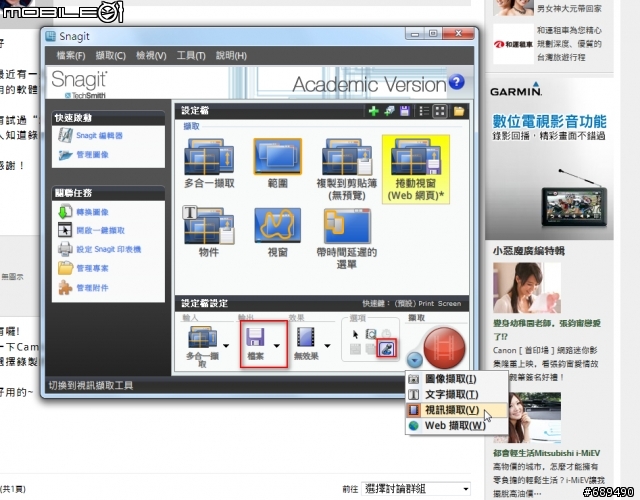The width and height of the screenshot is (640, 500).
Task: Open the 選擇討論群組 dropdown on webpage
Action: [416, 488]
